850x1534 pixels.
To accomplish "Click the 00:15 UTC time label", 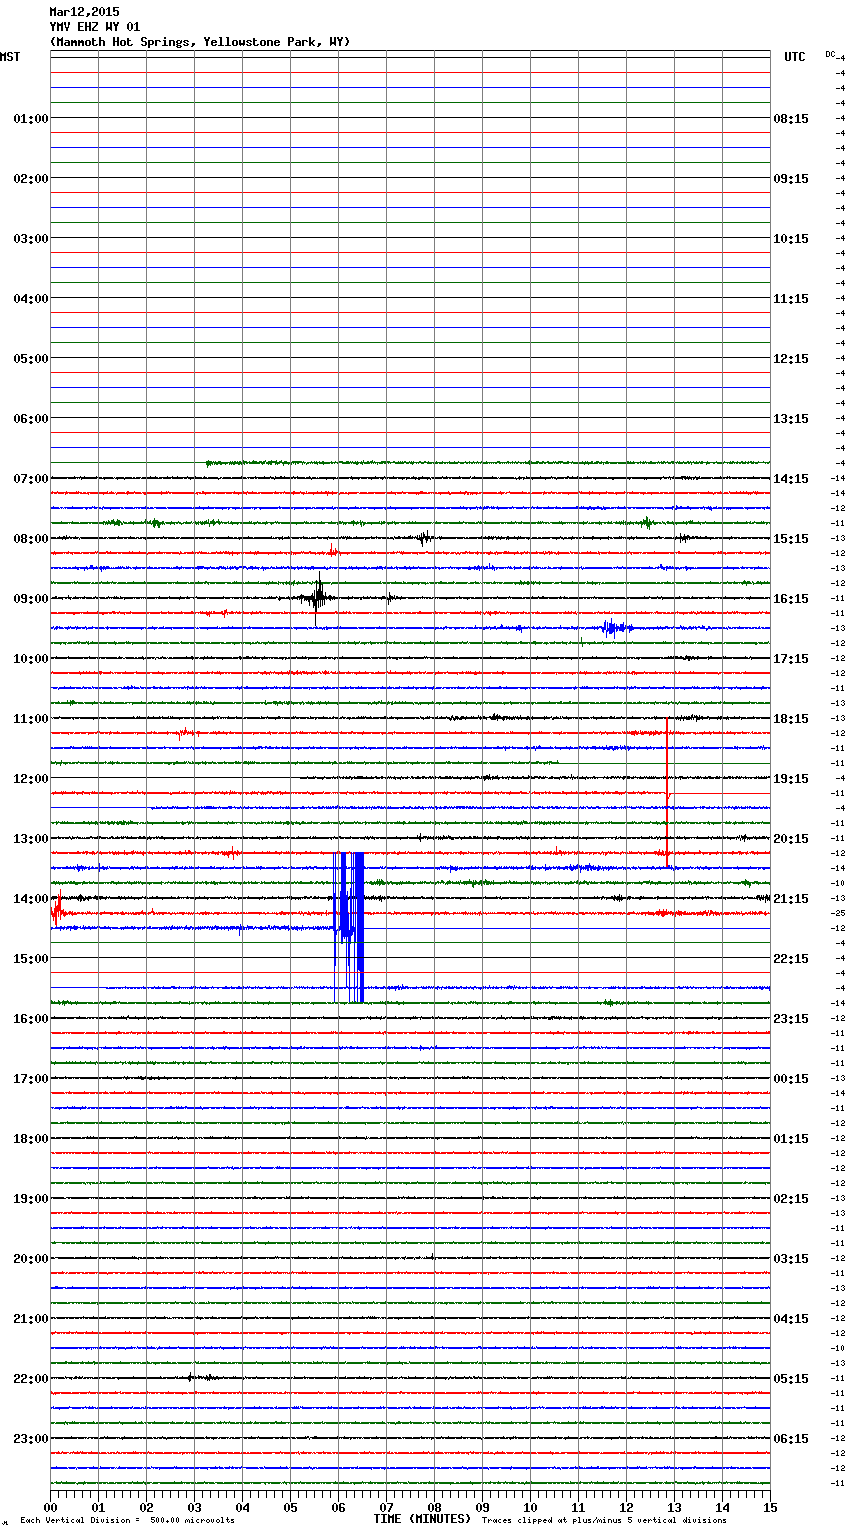I will (791, 1079).
